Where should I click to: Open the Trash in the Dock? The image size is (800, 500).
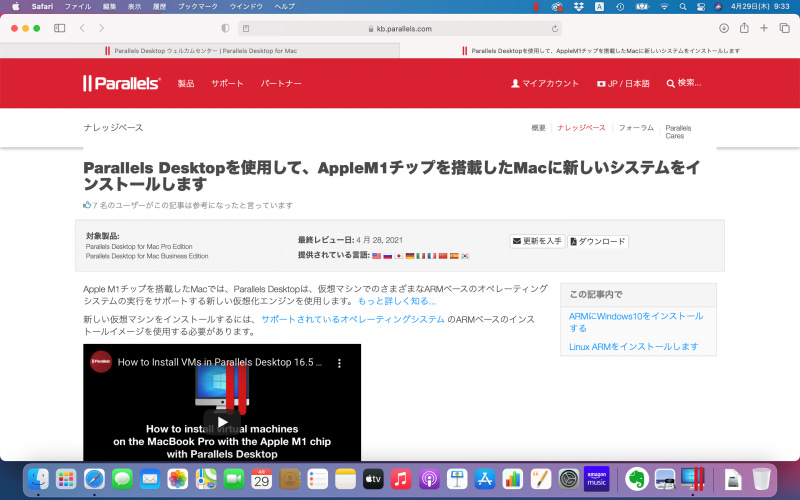coord(761,479)
